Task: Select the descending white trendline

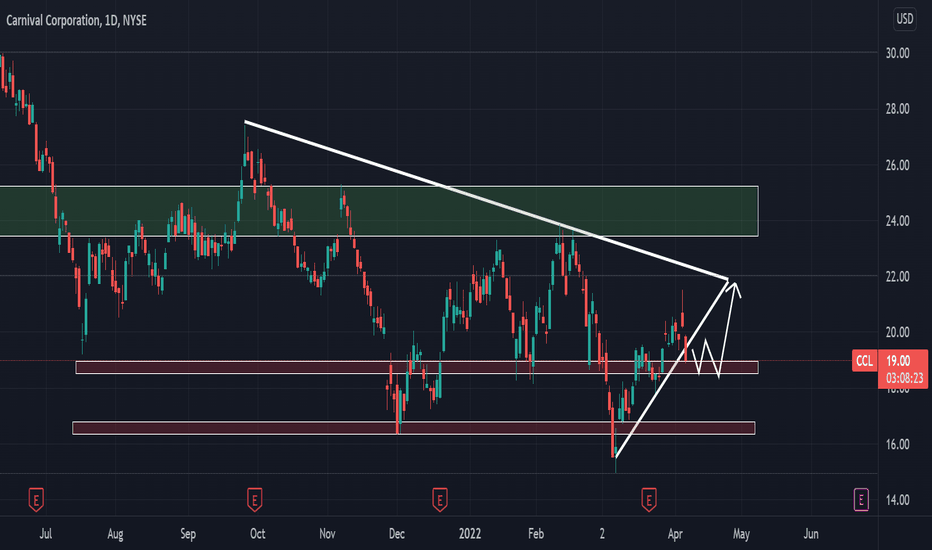Action: point(486,200)
